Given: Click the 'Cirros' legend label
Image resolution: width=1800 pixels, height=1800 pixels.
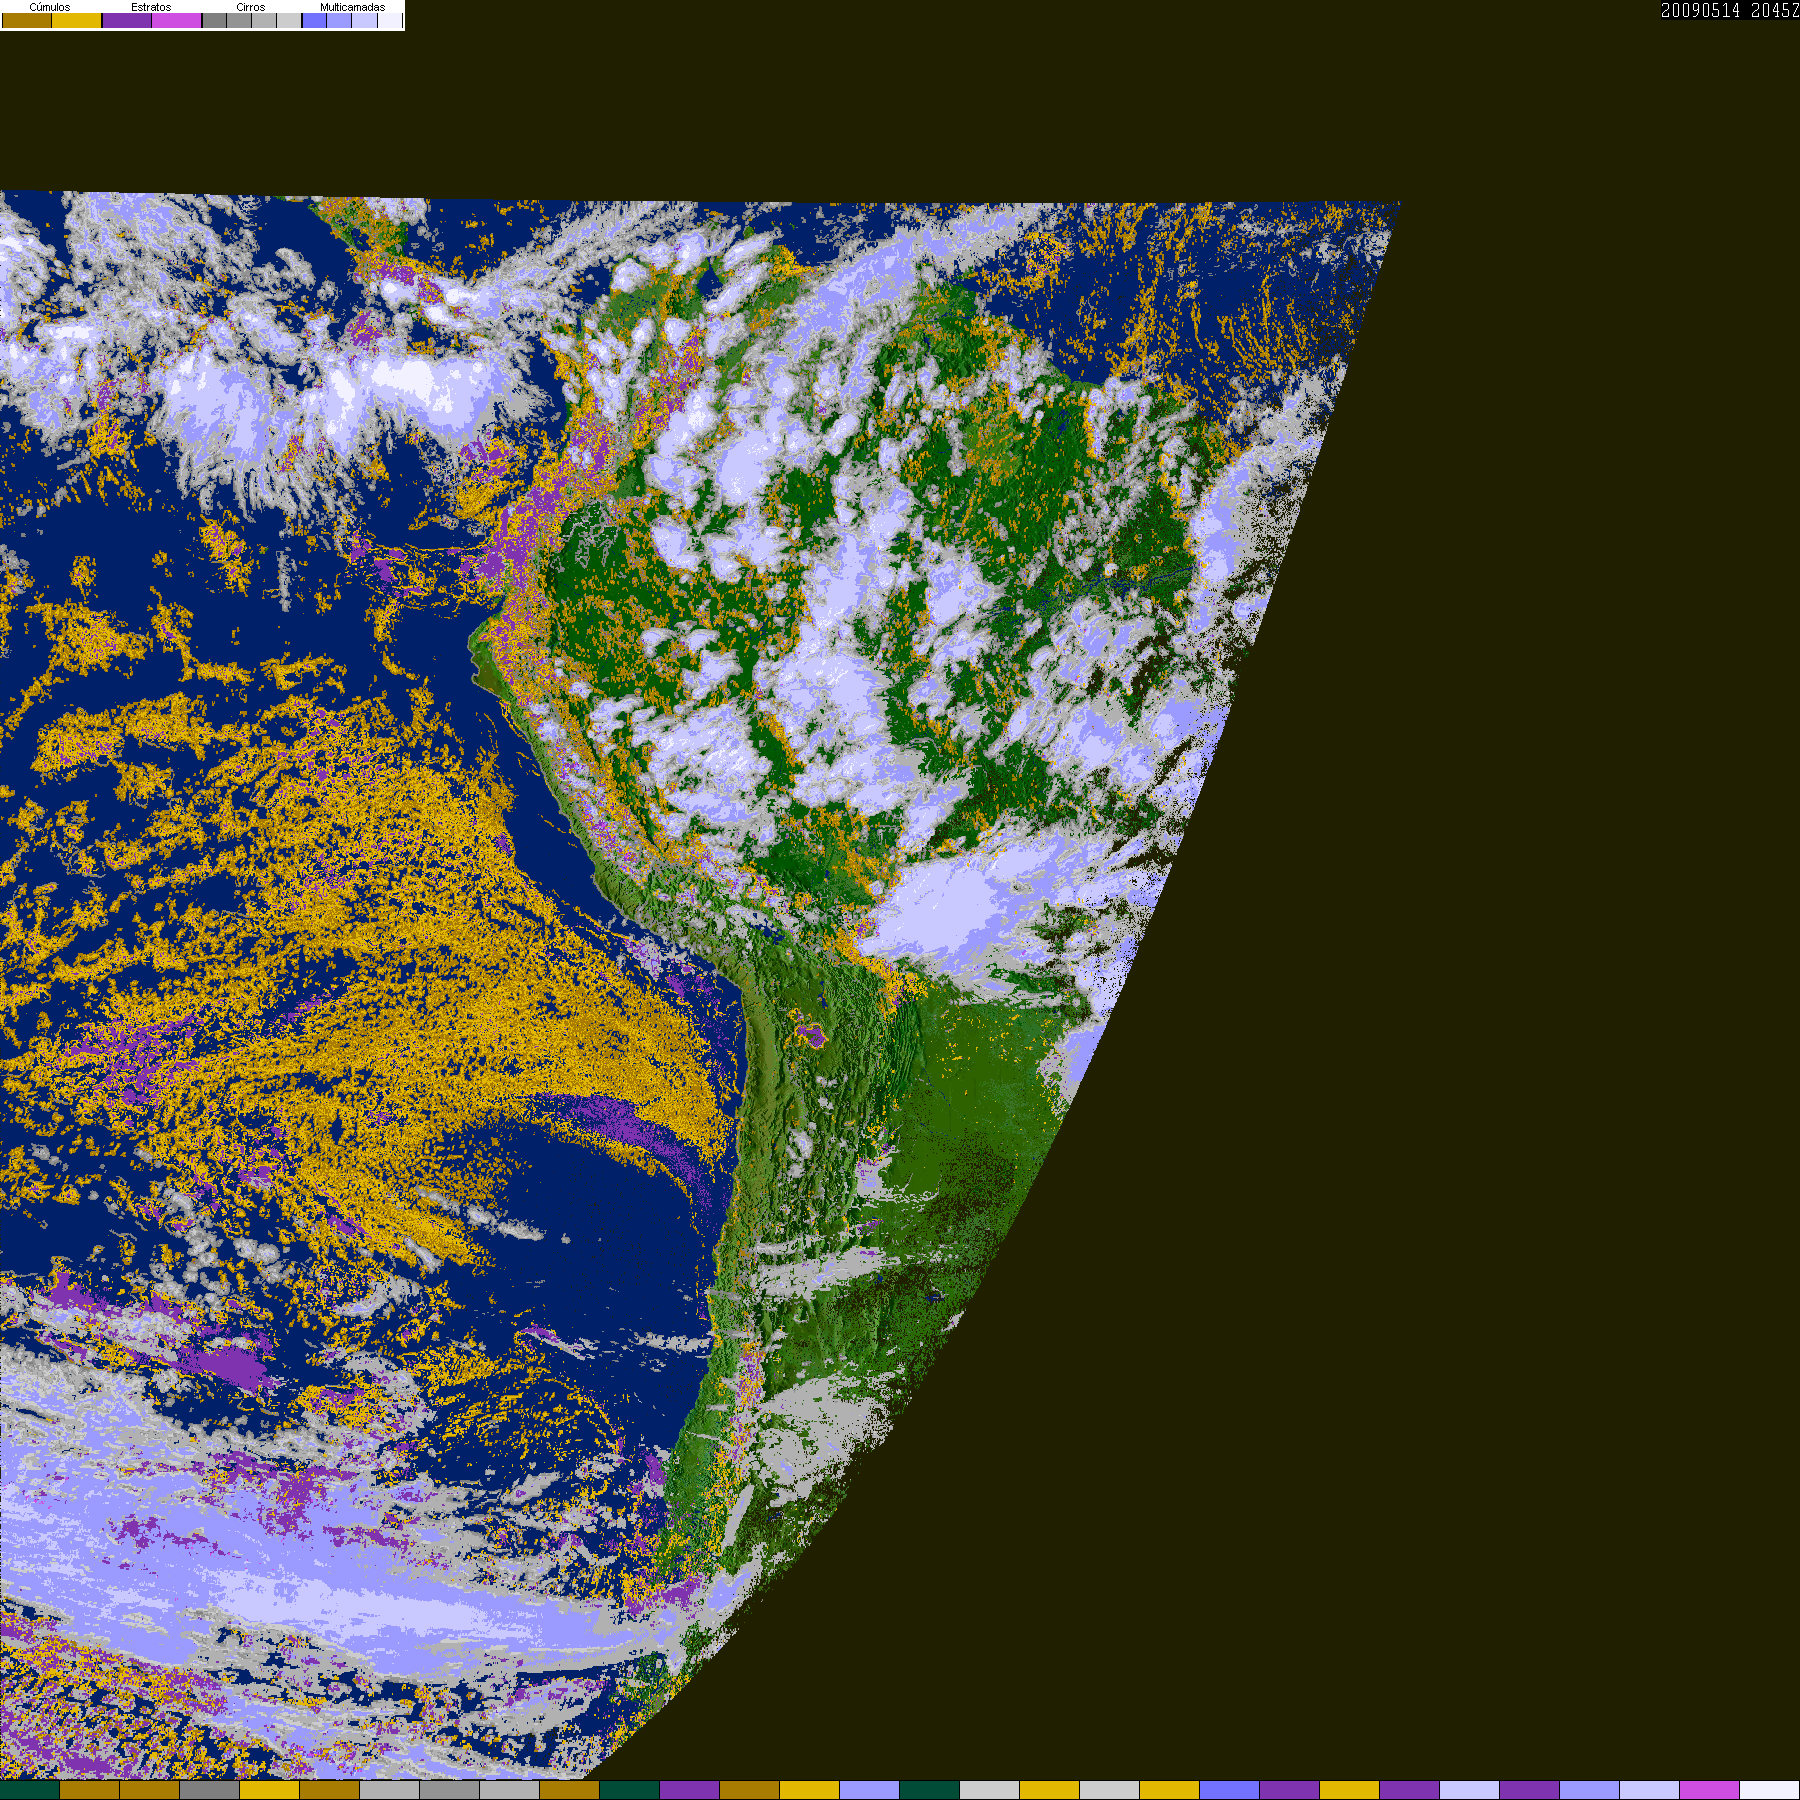Looking at the screenshot, I should [x=251, y=7].
